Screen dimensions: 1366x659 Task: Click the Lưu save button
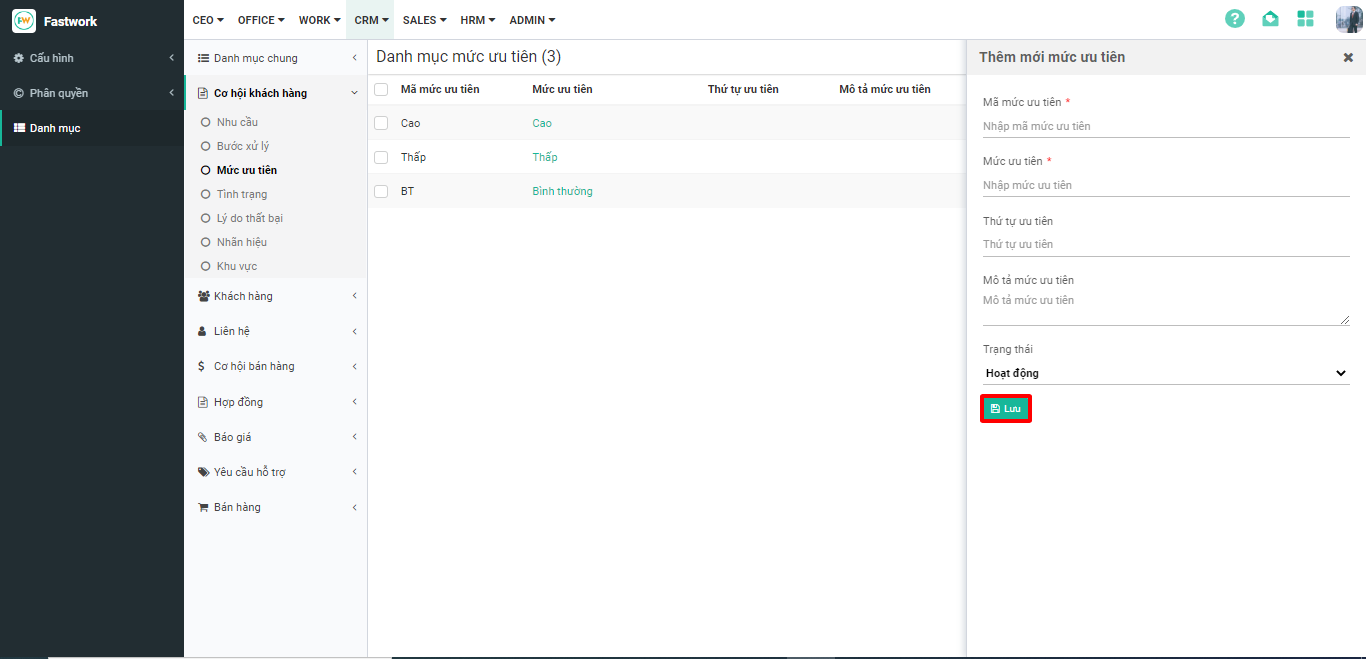1005,409
